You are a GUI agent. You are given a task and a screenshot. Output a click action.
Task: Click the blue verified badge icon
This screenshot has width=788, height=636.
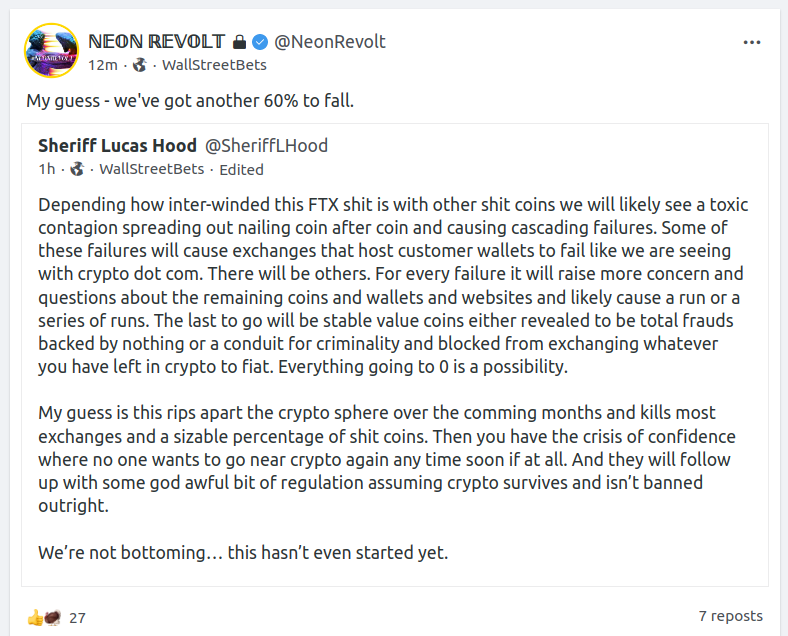(259, 42)
